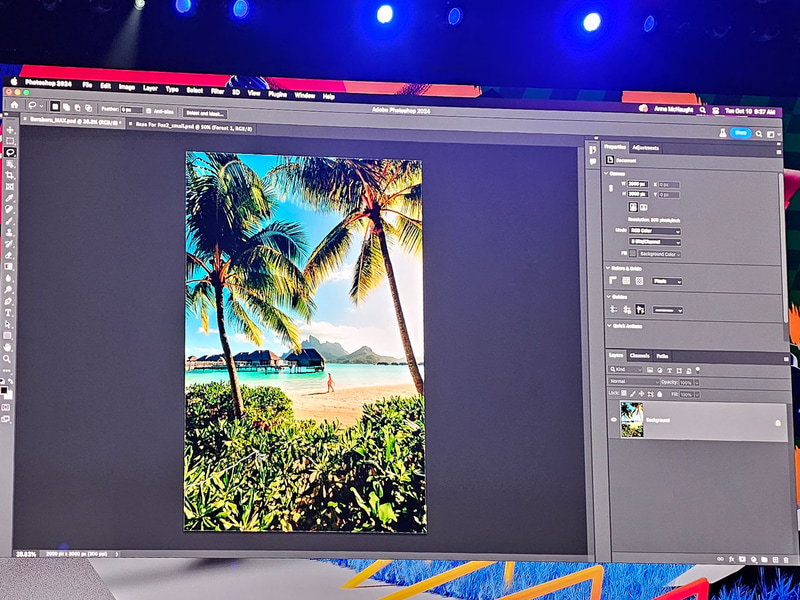Open the Fill Background Color dropdown
Viewport: 800px width, 600px height.
659,254
